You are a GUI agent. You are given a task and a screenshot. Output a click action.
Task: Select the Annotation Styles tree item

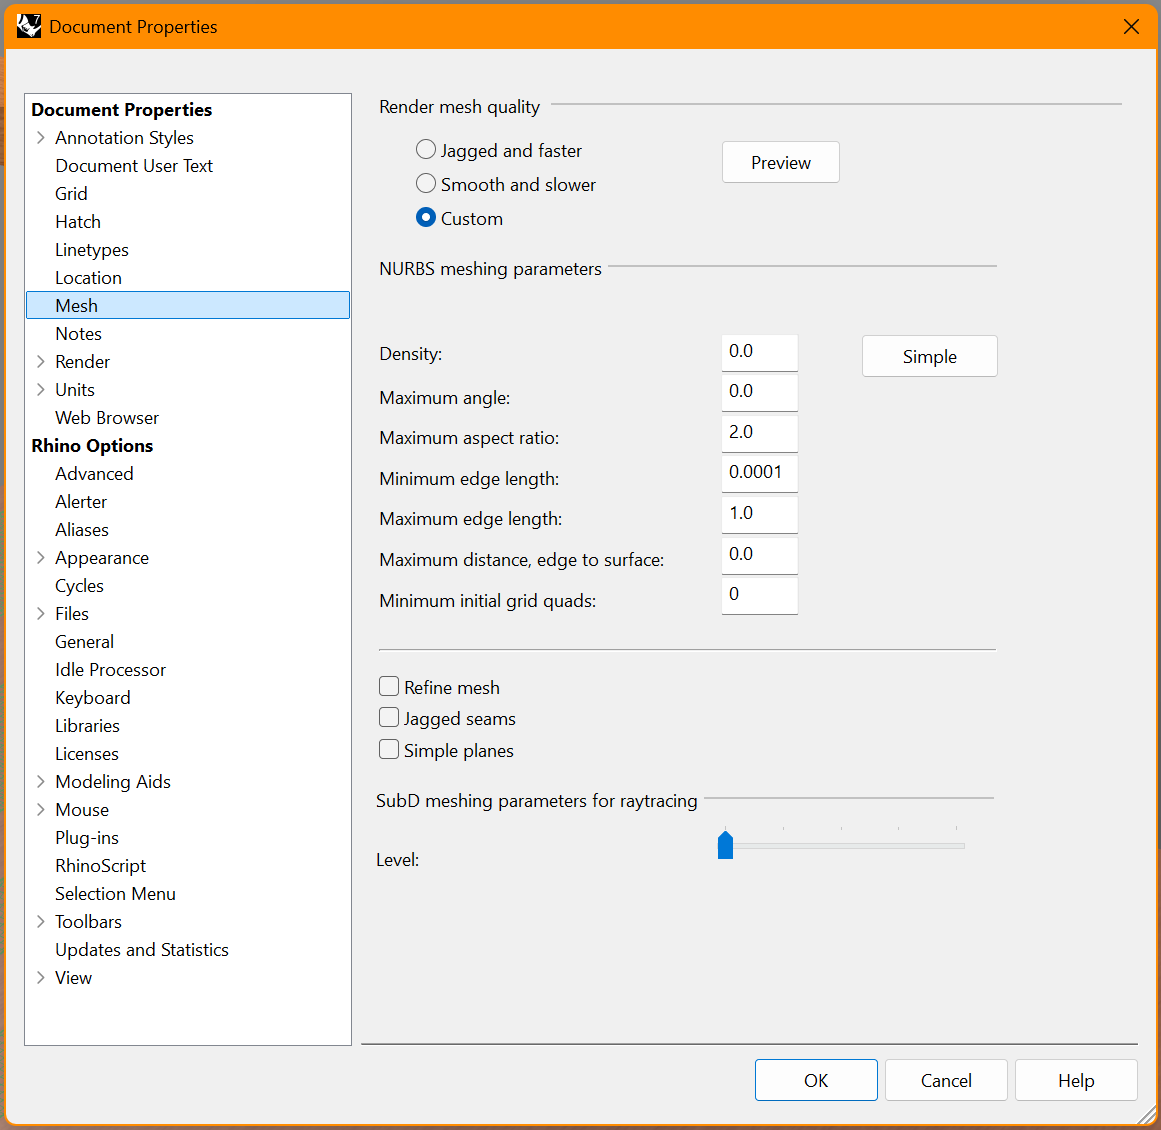pos(124,138)
